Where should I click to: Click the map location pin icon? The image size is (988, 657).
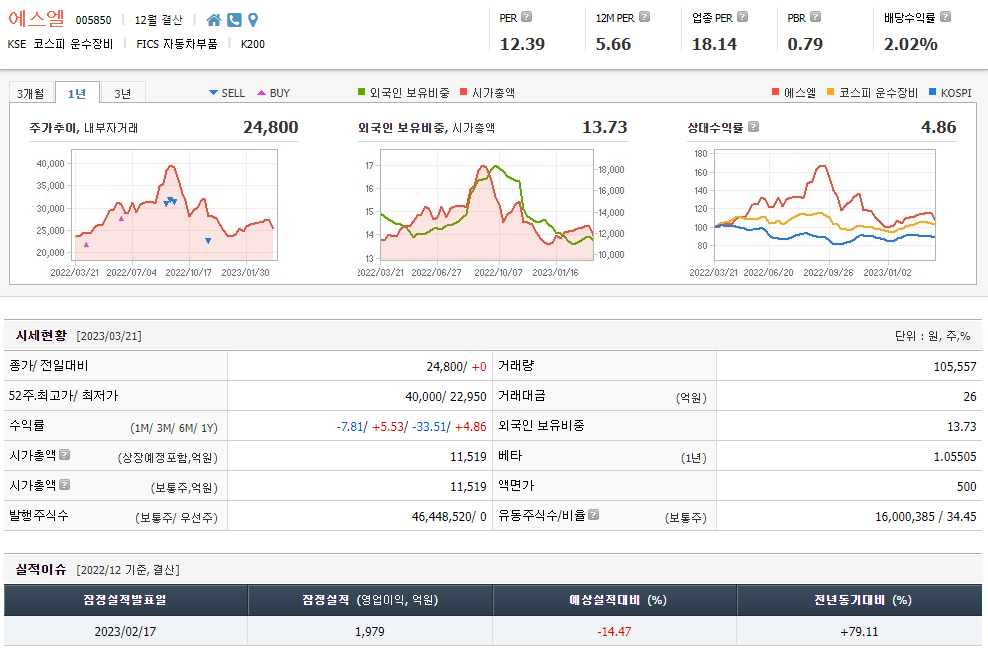pyautogui.click(x=253, y=20)
